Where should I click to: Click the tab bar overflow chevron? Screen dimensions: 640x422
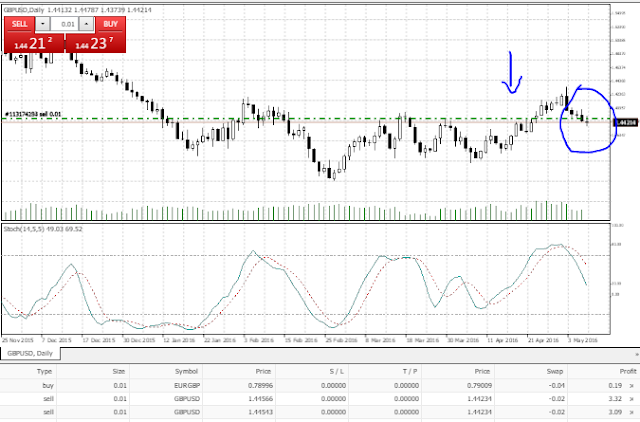pos(637,354)
